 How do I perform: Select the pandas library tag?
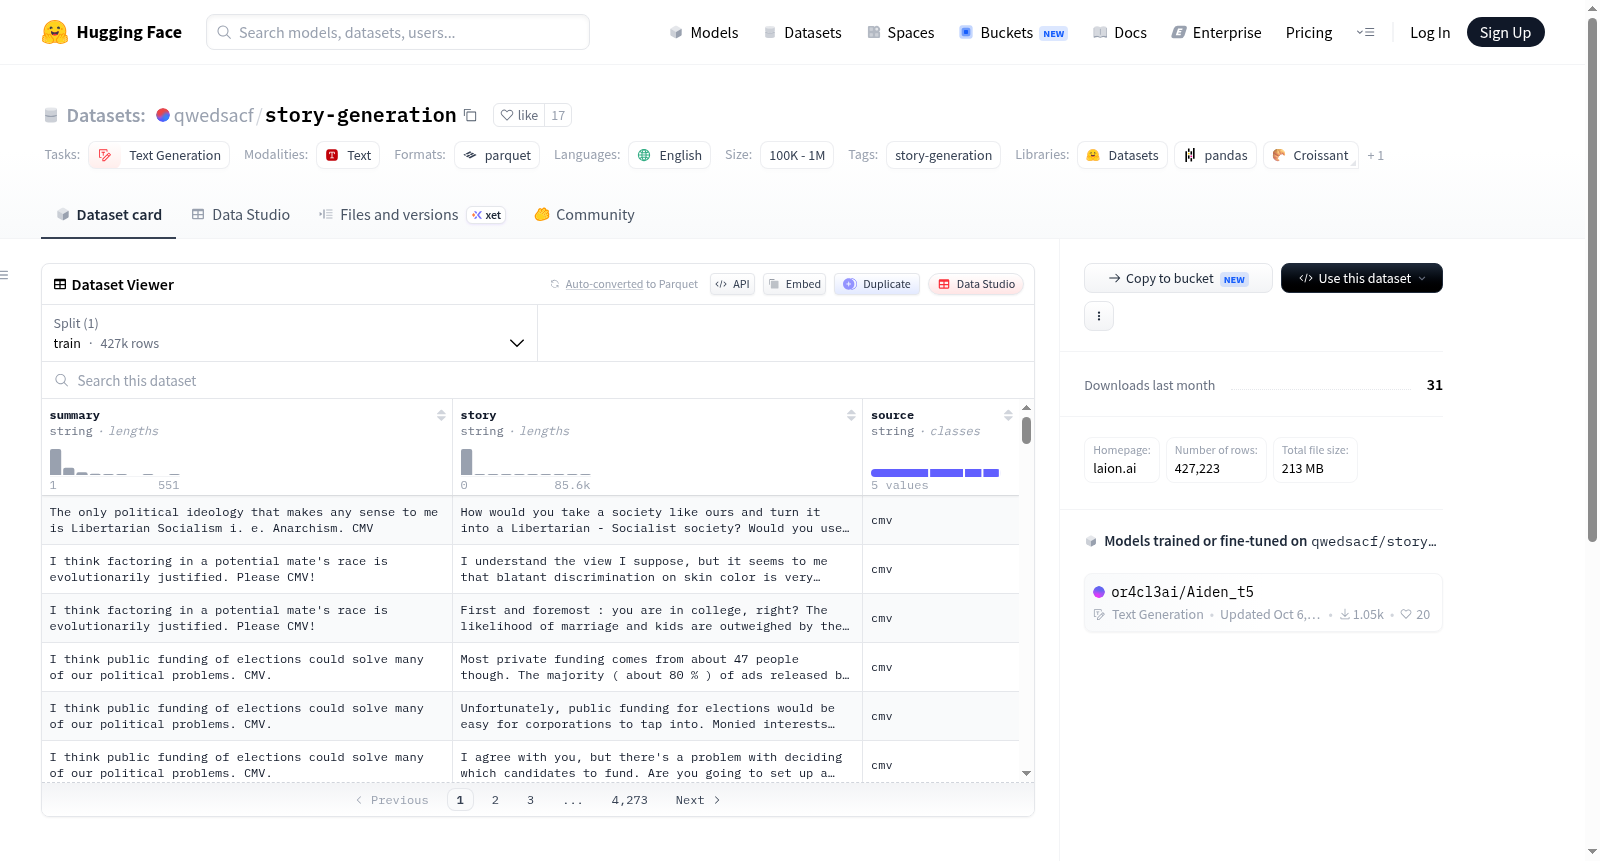pos(1215,155)
